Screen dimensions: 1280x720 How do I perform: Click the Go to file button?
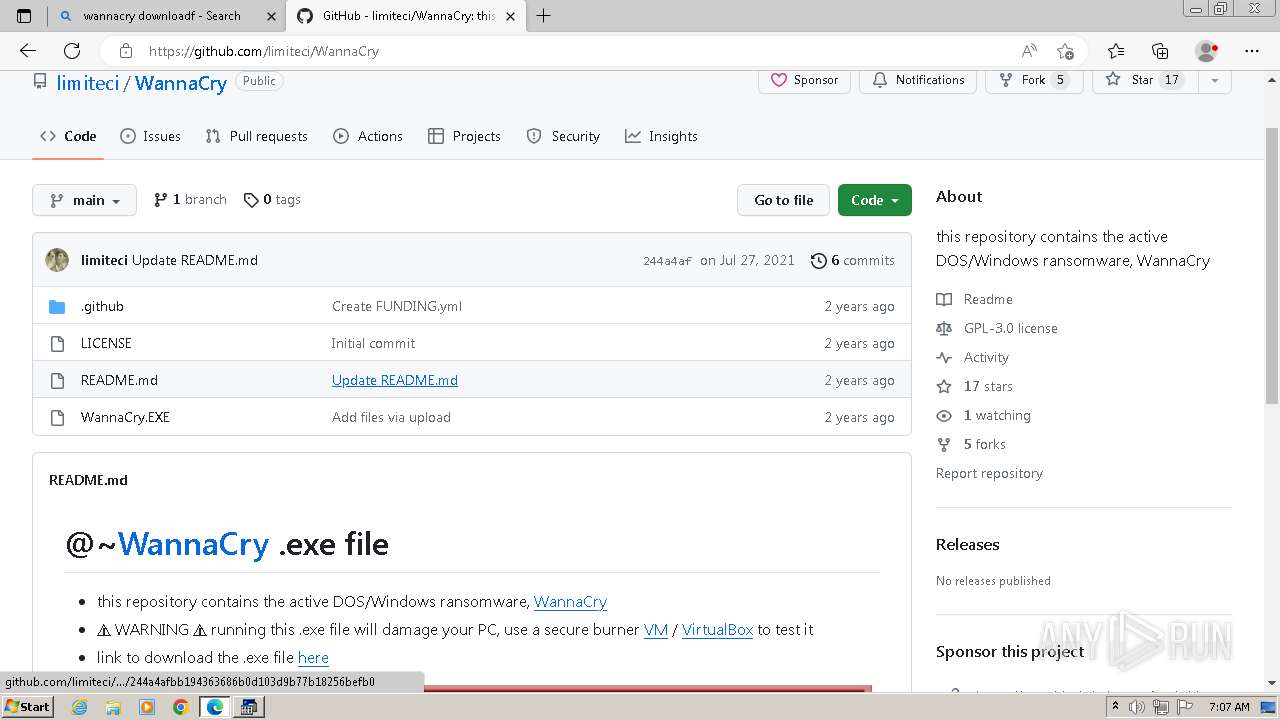click(784, 200)
